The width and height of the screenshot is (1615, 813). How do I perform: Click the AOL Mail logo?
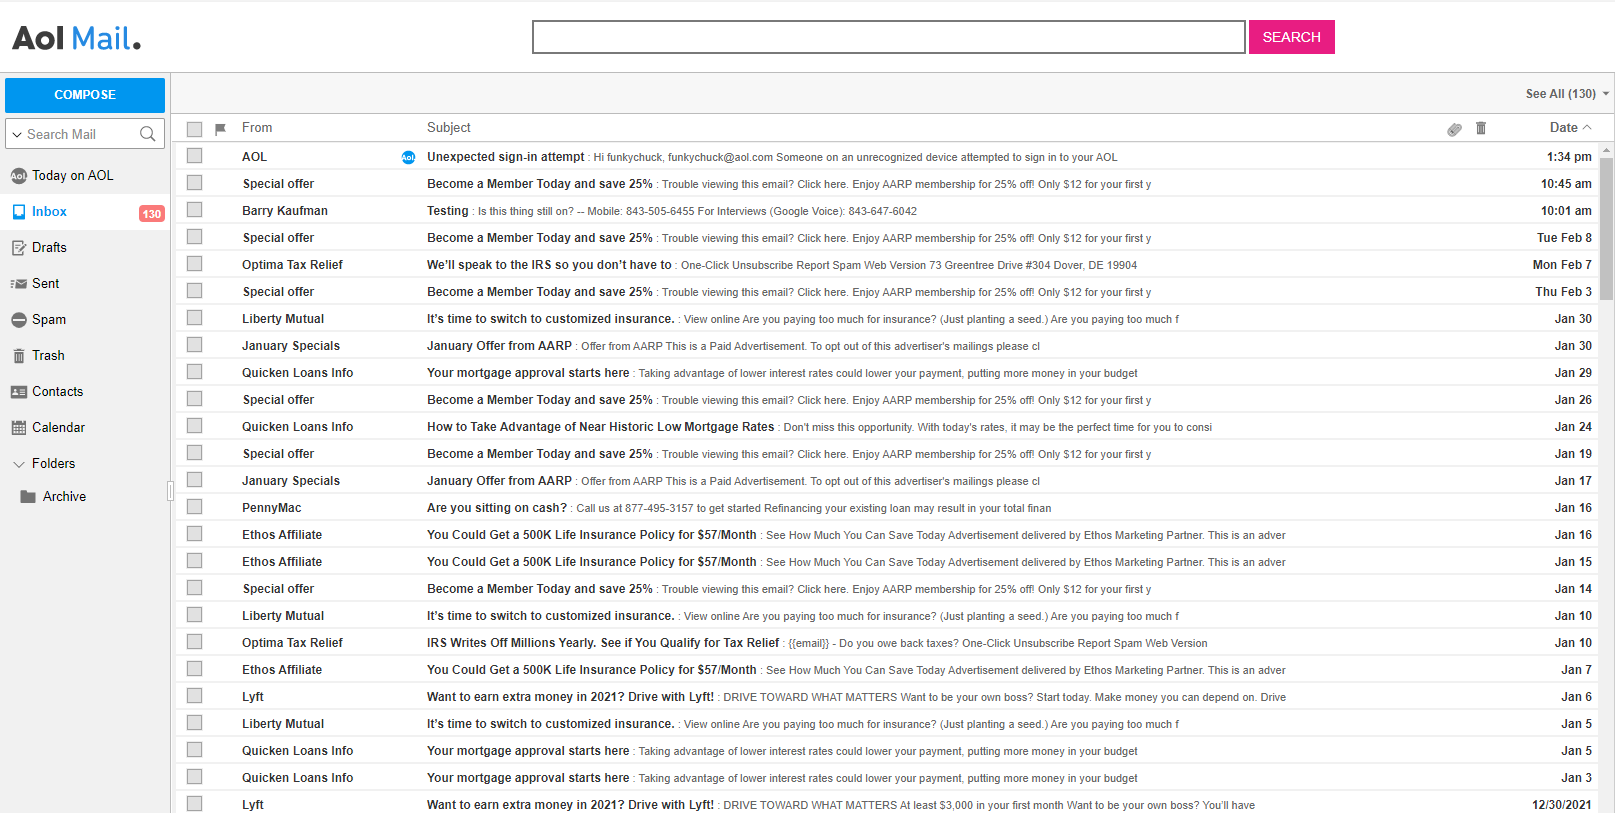click(x=76, y=38)
